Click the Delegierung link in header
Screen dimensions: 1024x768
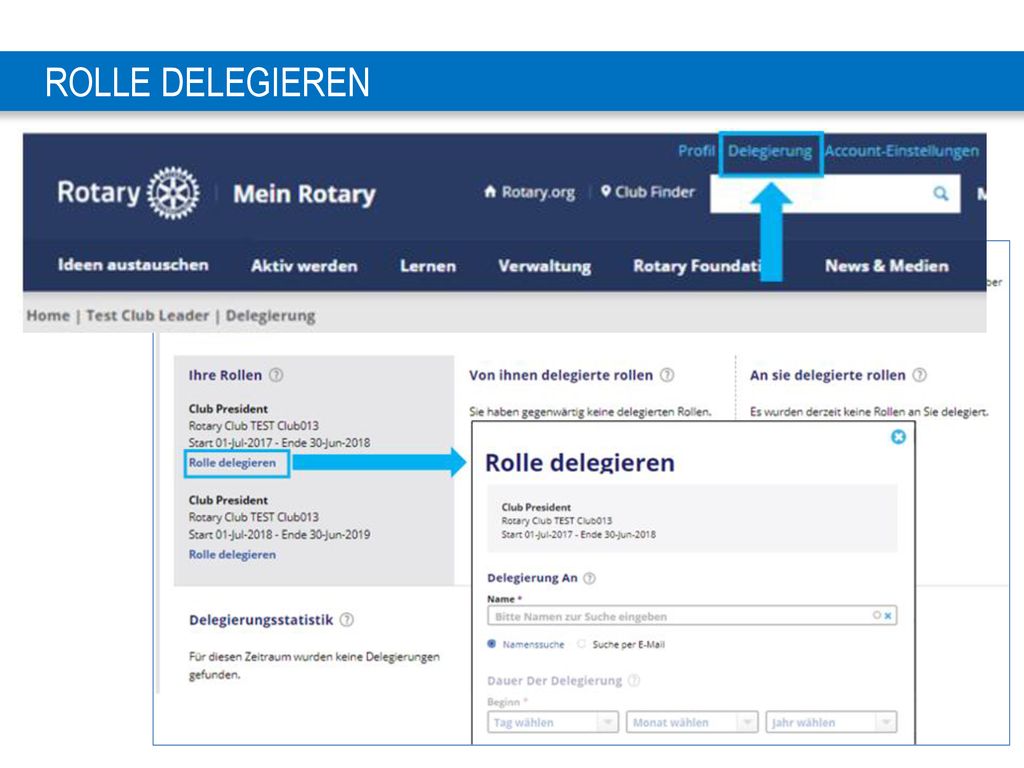tap(770, 151)
